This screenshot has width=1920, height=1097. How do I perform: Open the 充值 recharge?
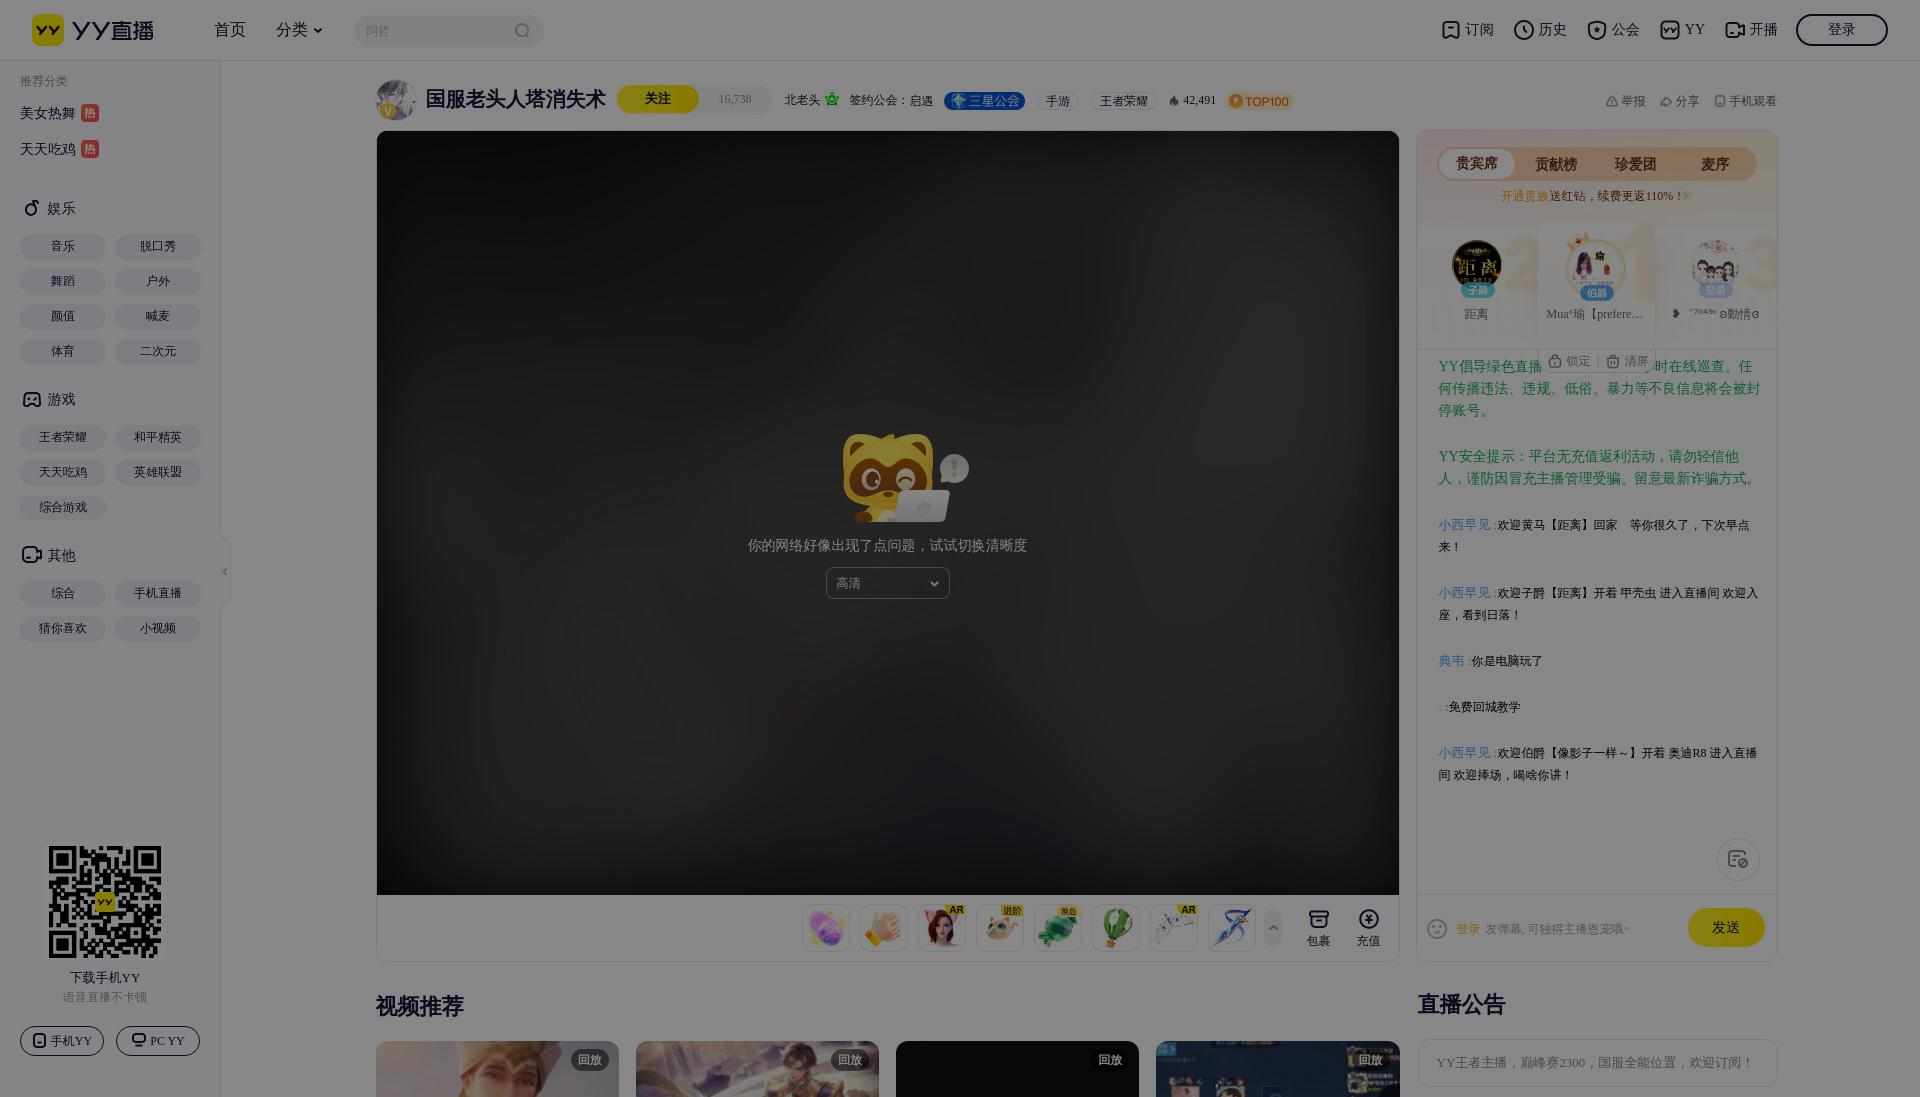coord(1368,928)
